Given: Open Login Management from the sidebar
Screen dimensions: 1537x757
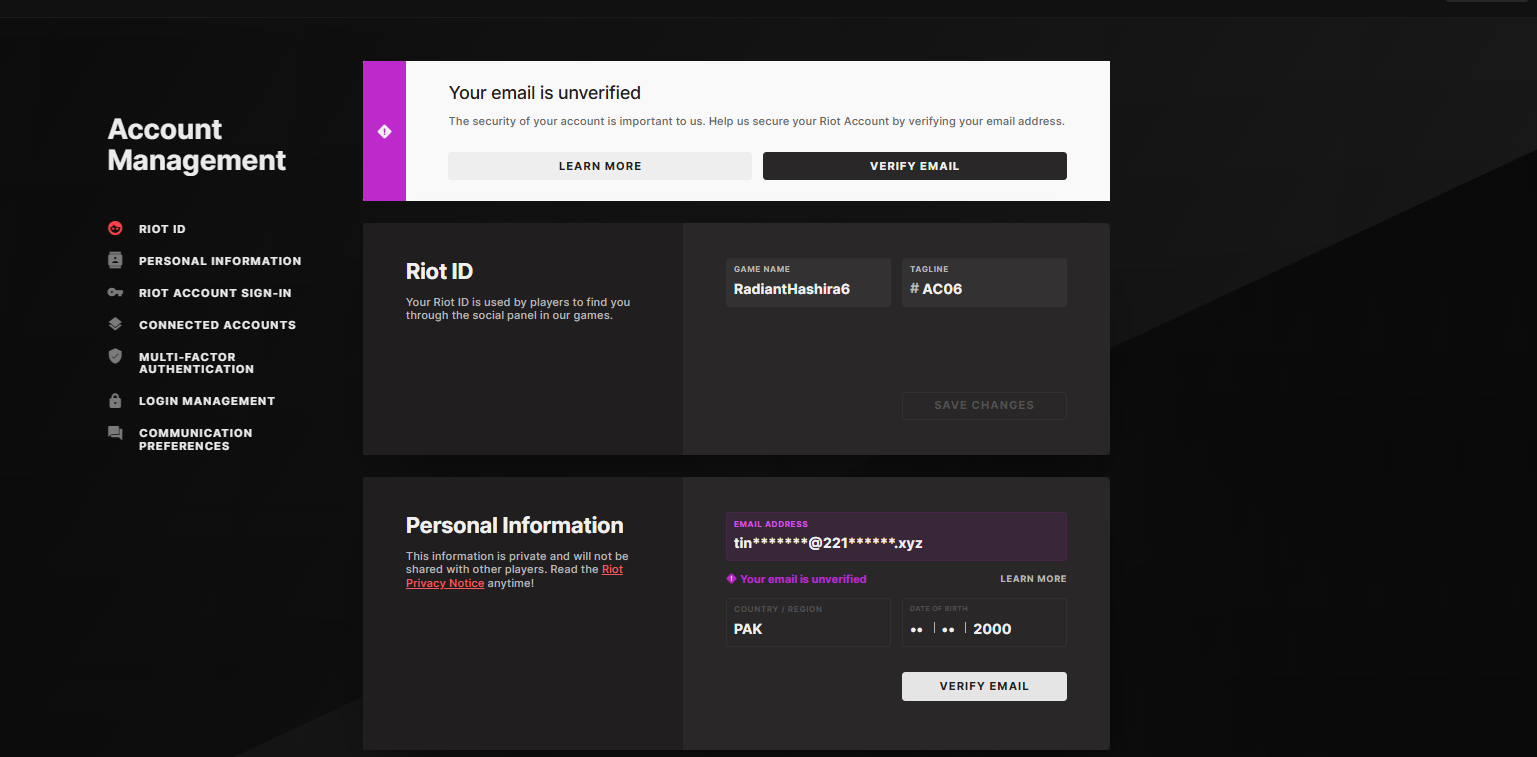Looking at the screenshot, I should pyautogui.click(x=207, y=401).
